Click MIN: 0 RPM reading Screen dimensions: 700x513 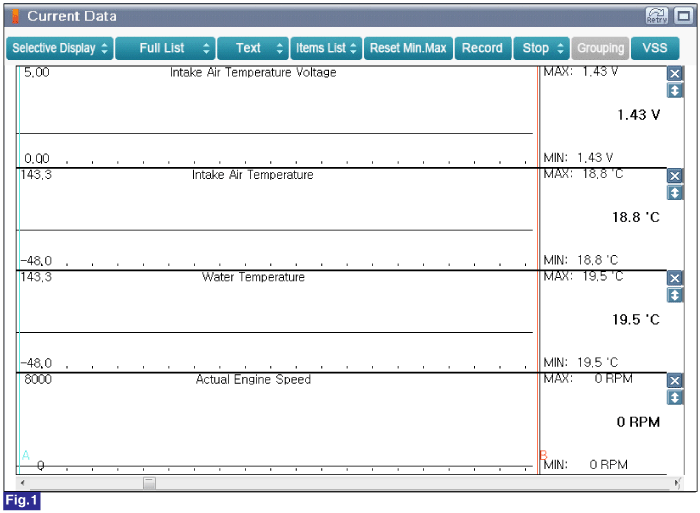[x=585, y=465]
